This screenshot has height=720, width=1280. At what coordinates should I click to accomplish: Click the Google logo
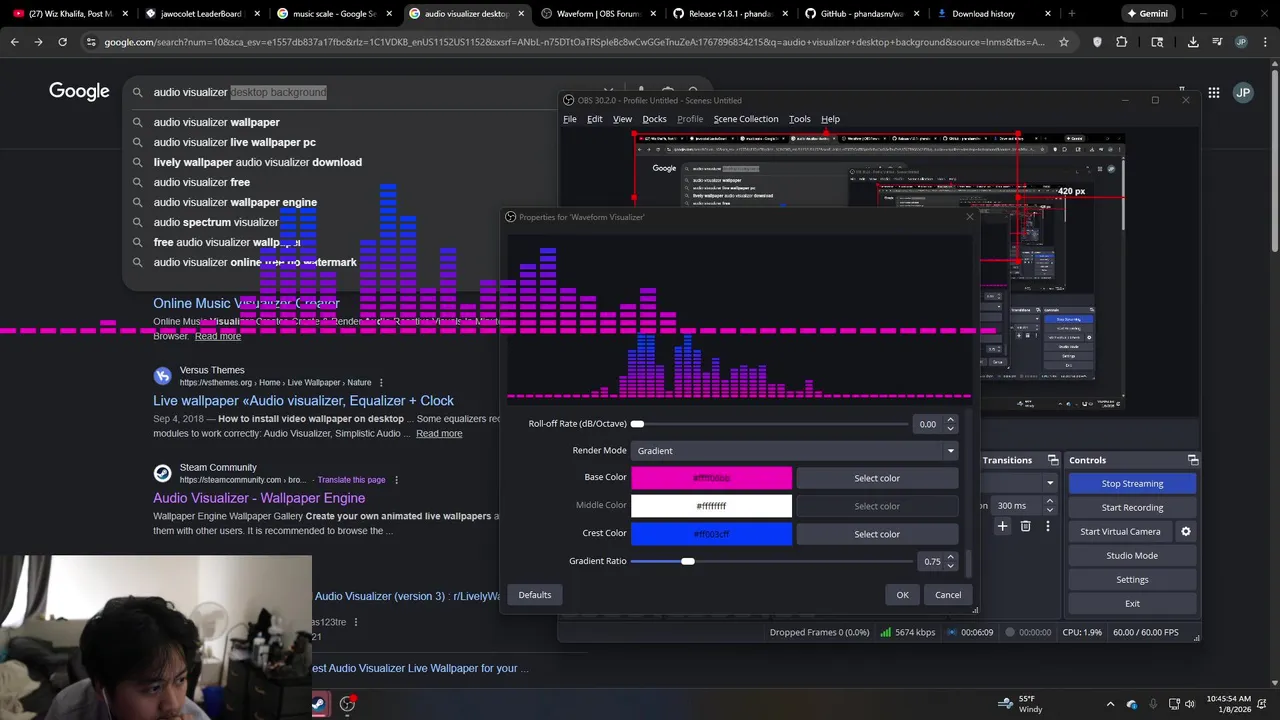click(79, 91)
